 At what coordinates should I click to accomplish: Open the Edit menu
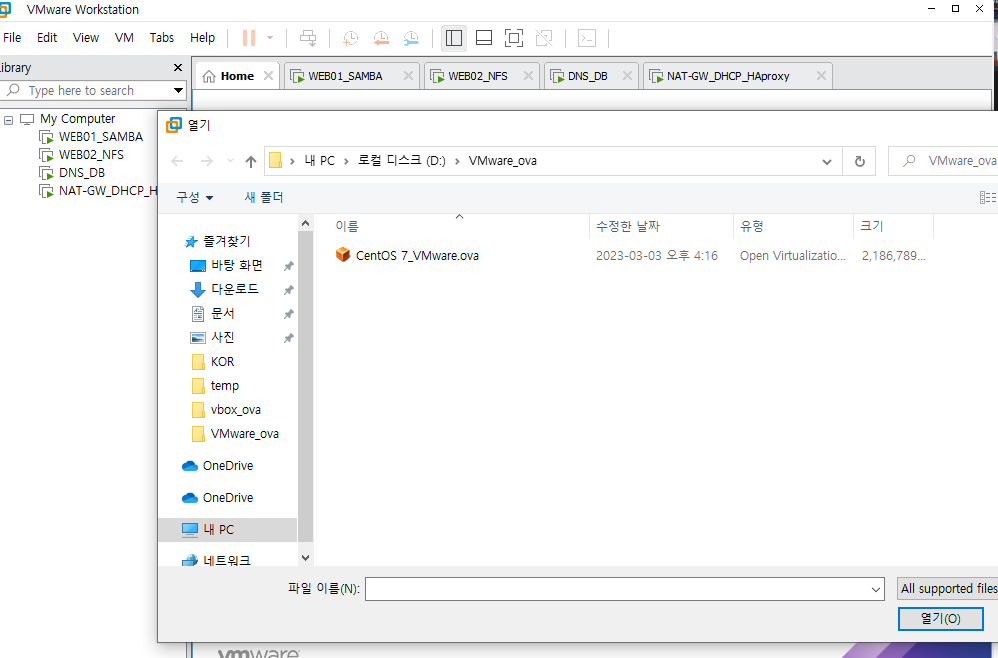point(47,38)
